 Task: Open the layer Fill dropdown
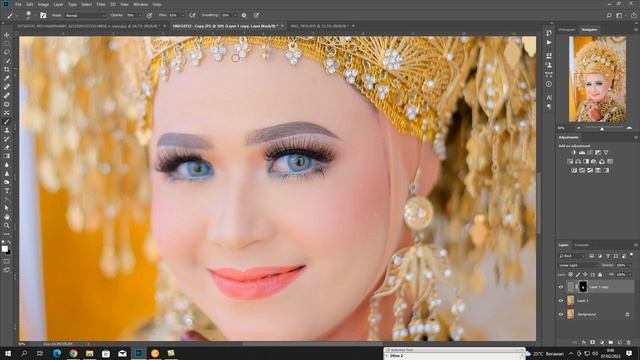click(629, 275)
